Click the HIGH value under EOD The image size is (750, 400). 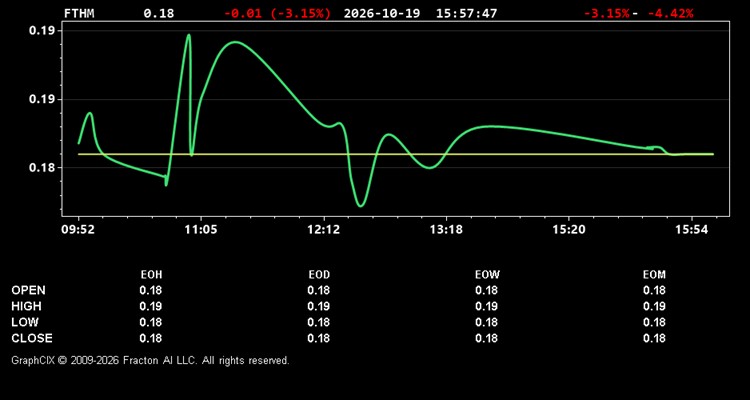click(319, 306)
